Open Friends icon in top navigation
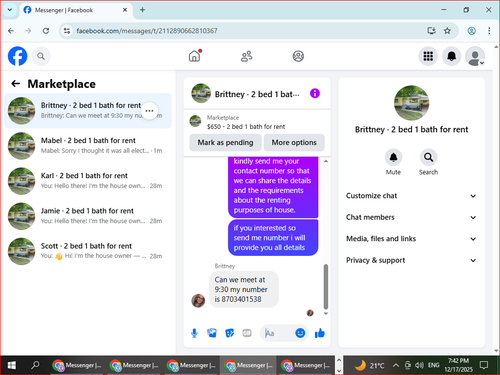 246,56
